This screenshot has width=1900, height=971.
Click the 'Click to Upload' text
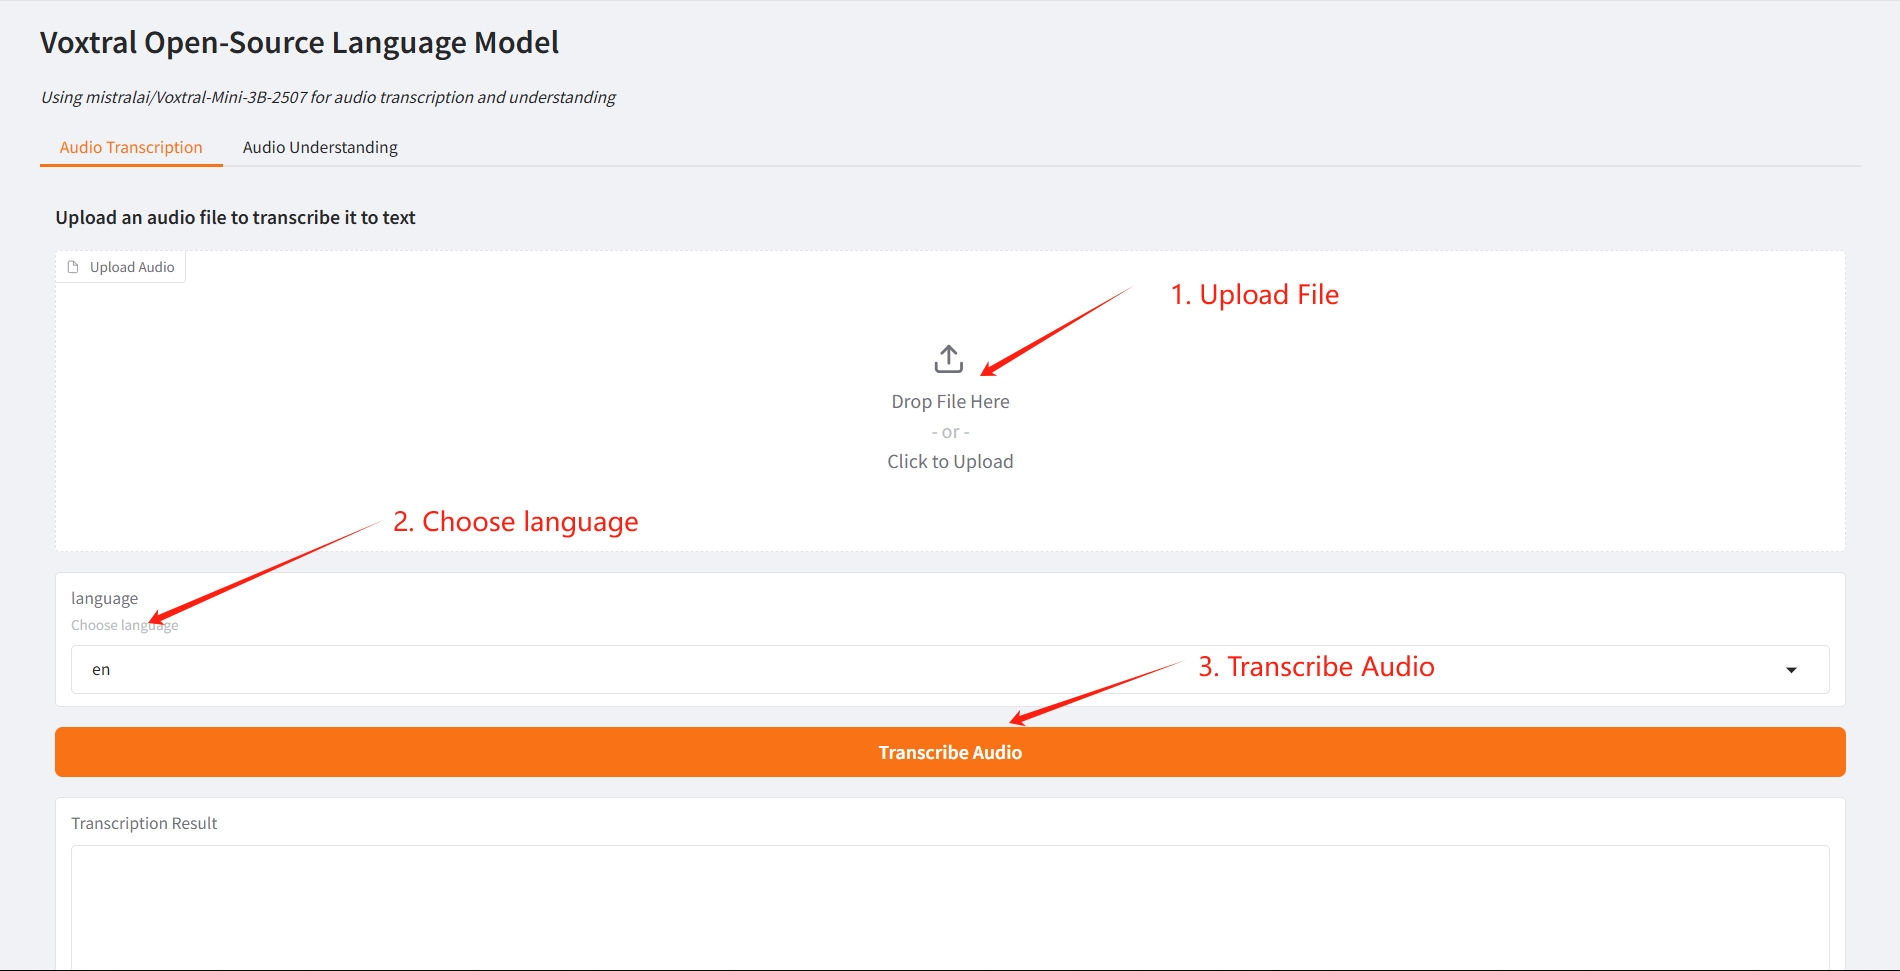pyautogui.click(x=950, y=462)
